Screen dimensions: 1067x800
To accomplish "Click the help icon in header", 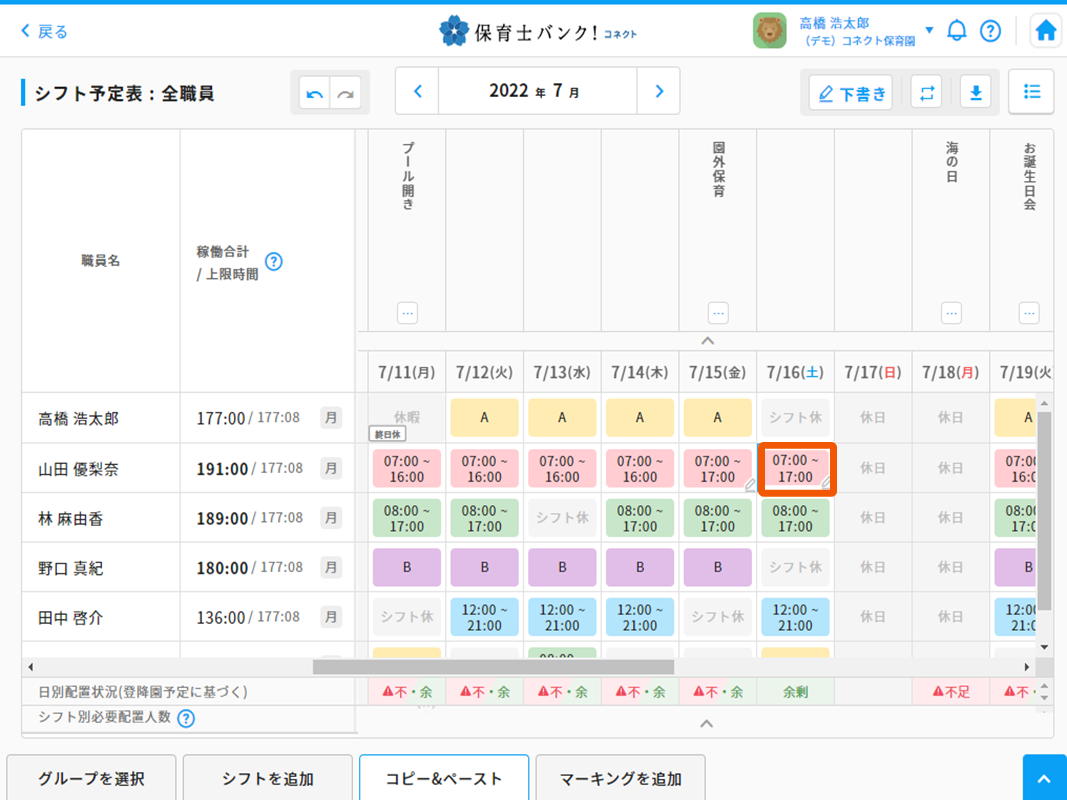I will click(x=990, y=31).
